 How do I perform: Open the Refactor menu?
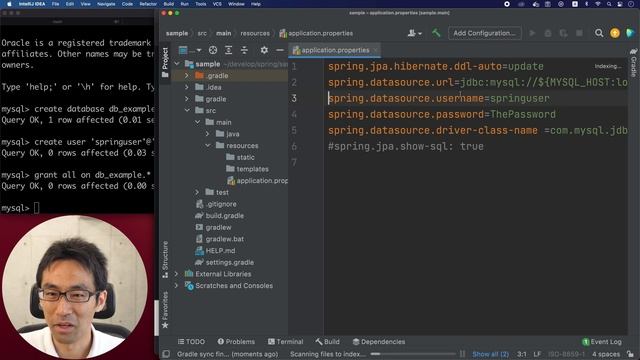(148, 4)
